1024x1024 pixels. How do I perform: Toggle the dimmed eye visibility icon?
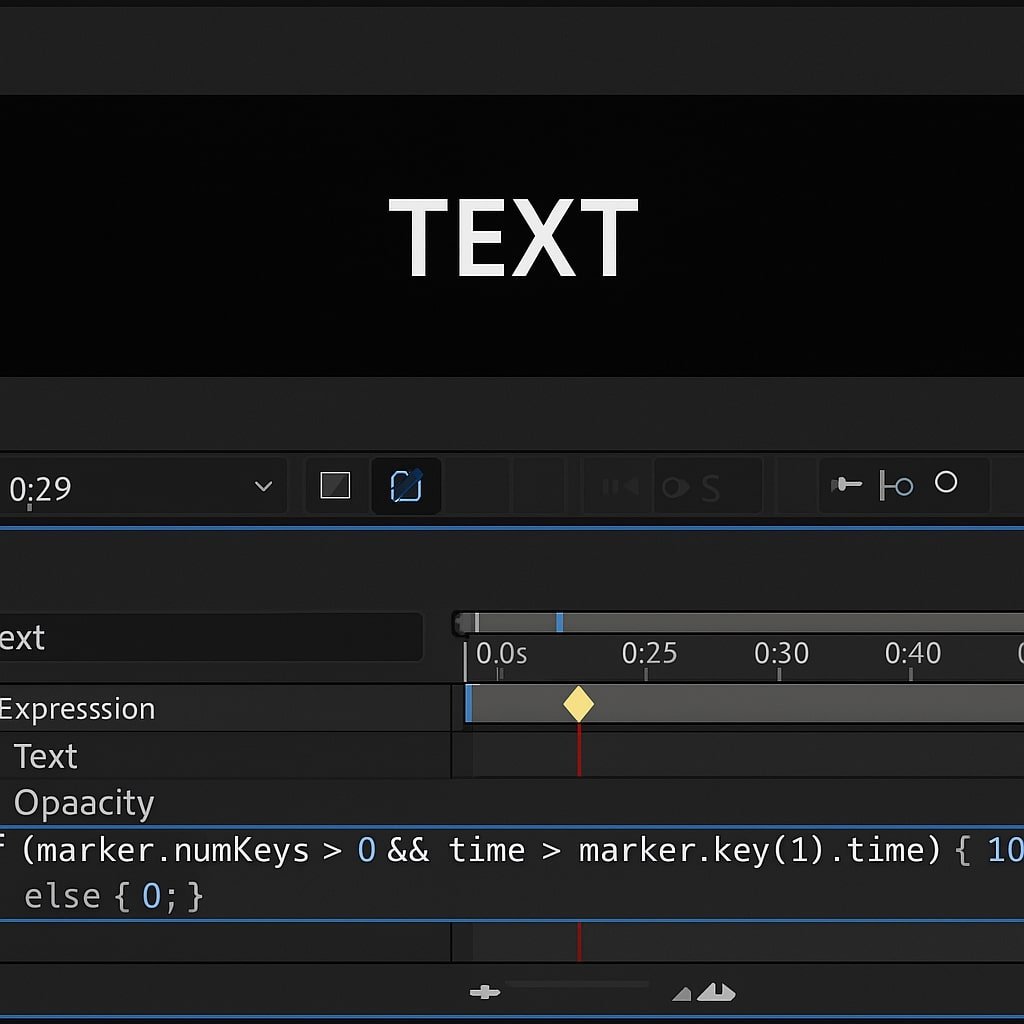point(676,488)
